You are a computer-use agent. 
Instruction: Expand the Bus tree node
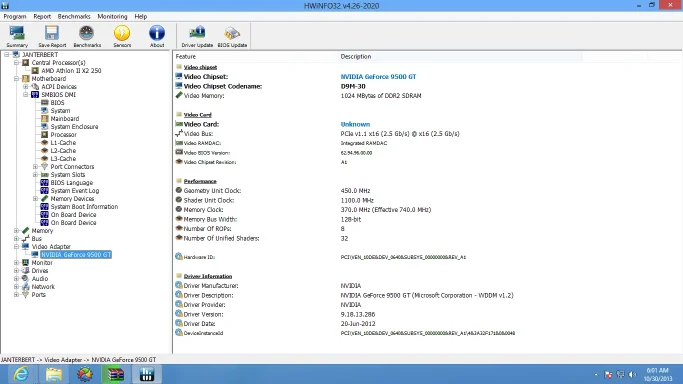16,239
